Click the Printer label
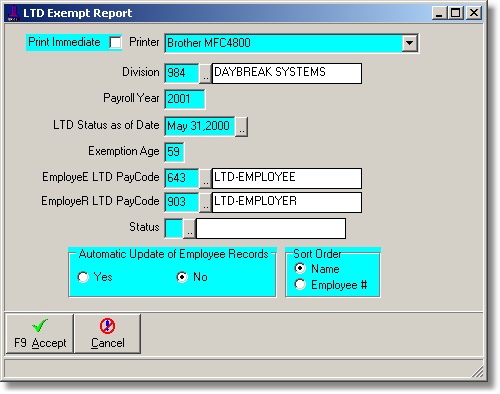The width and height of the screenshot is (500, 394). coord(144,42)
